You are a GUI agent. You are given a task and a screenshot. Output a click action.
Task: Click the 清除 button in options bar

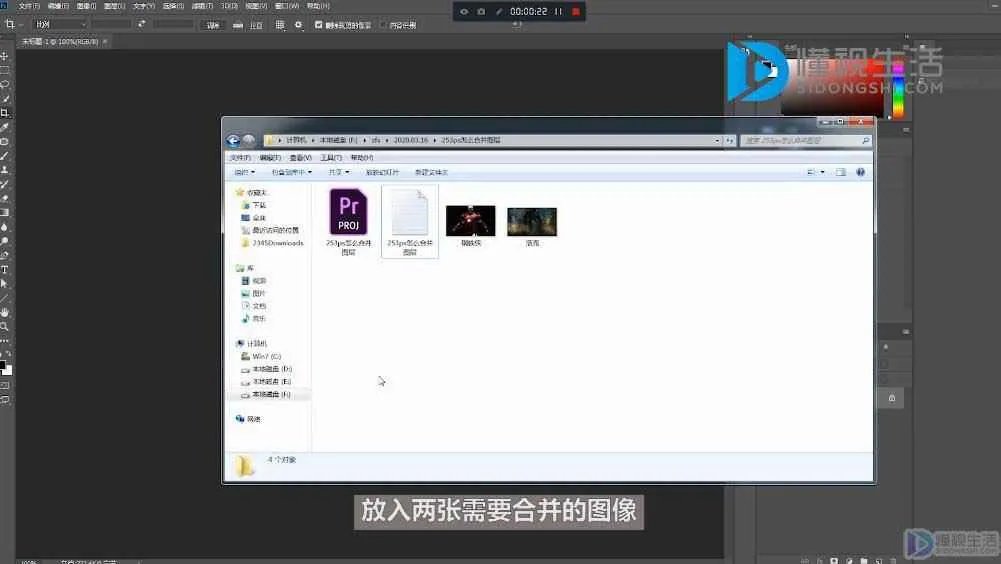click(x=213, y=25)
